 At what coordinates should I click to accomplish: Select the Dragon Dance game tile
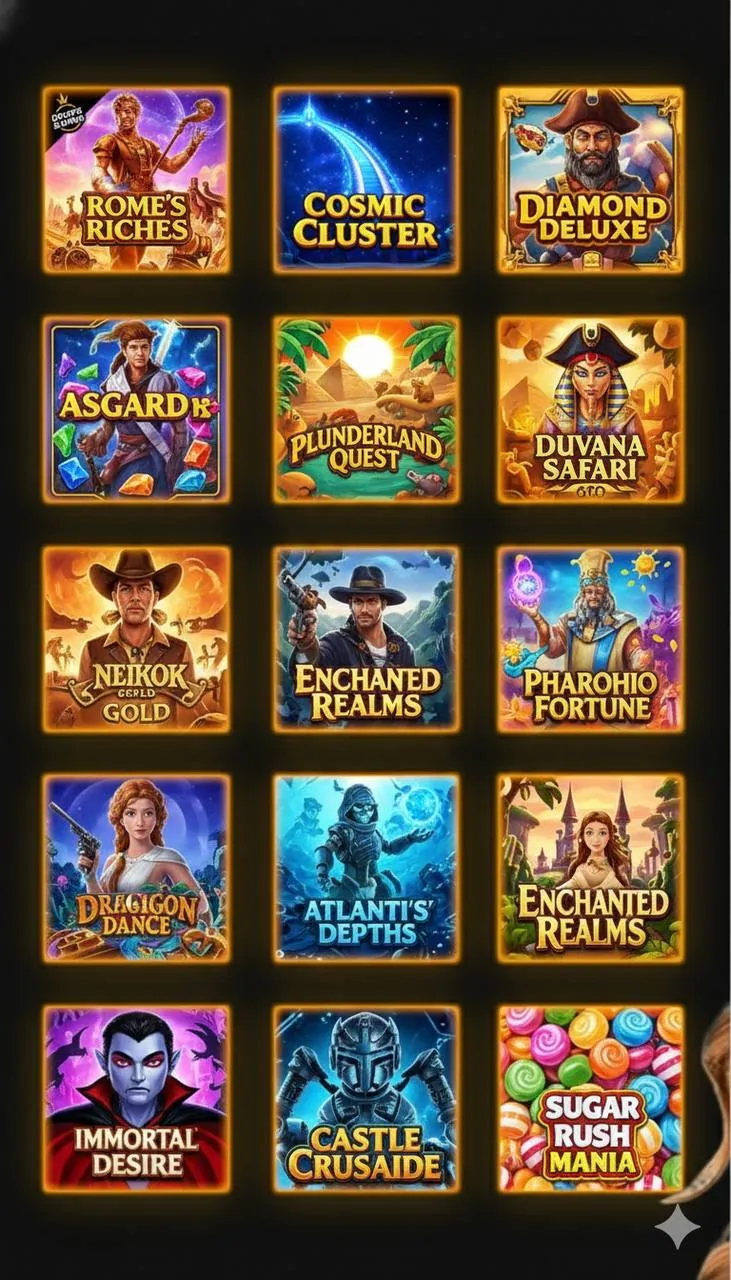point(136,868)
